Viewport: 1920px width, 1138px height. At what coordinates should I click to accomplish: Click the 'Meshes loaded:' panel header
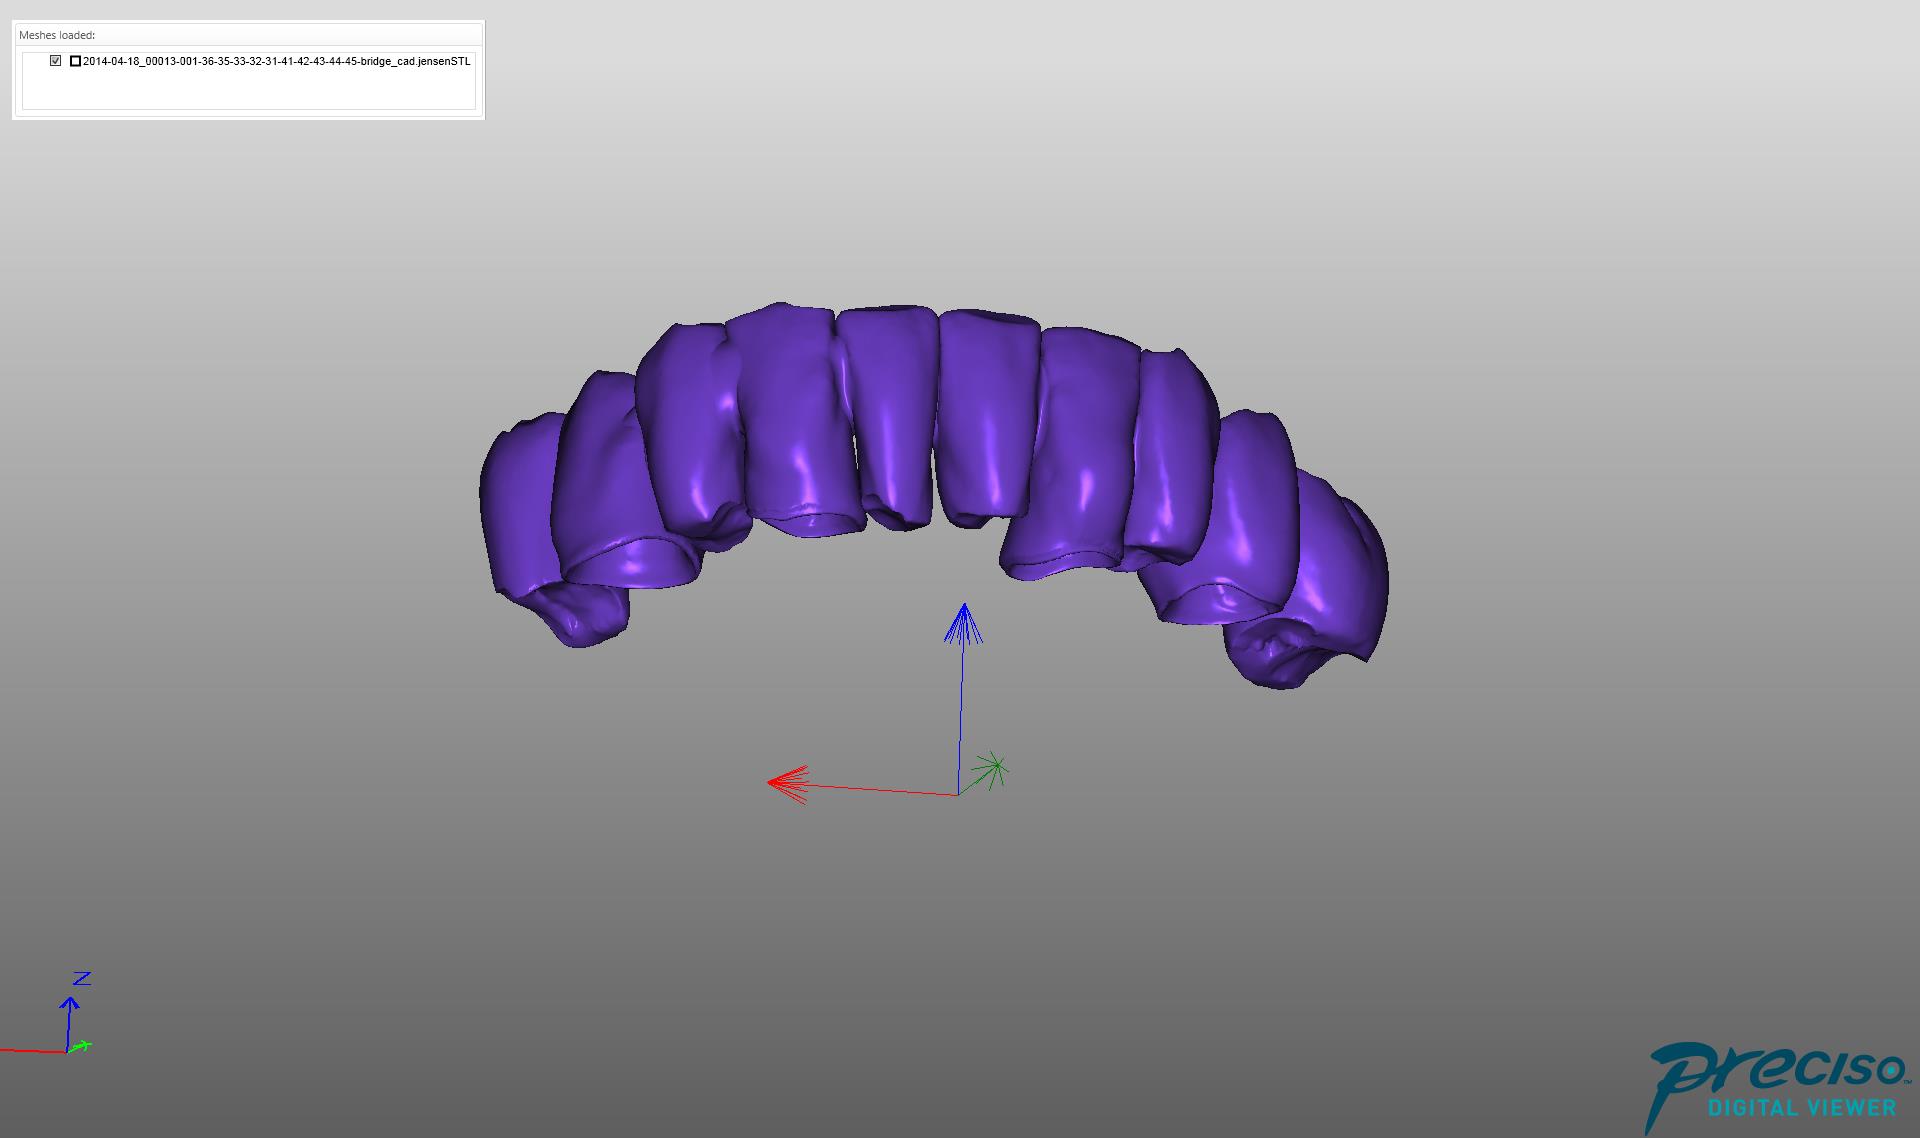[57, 35]
